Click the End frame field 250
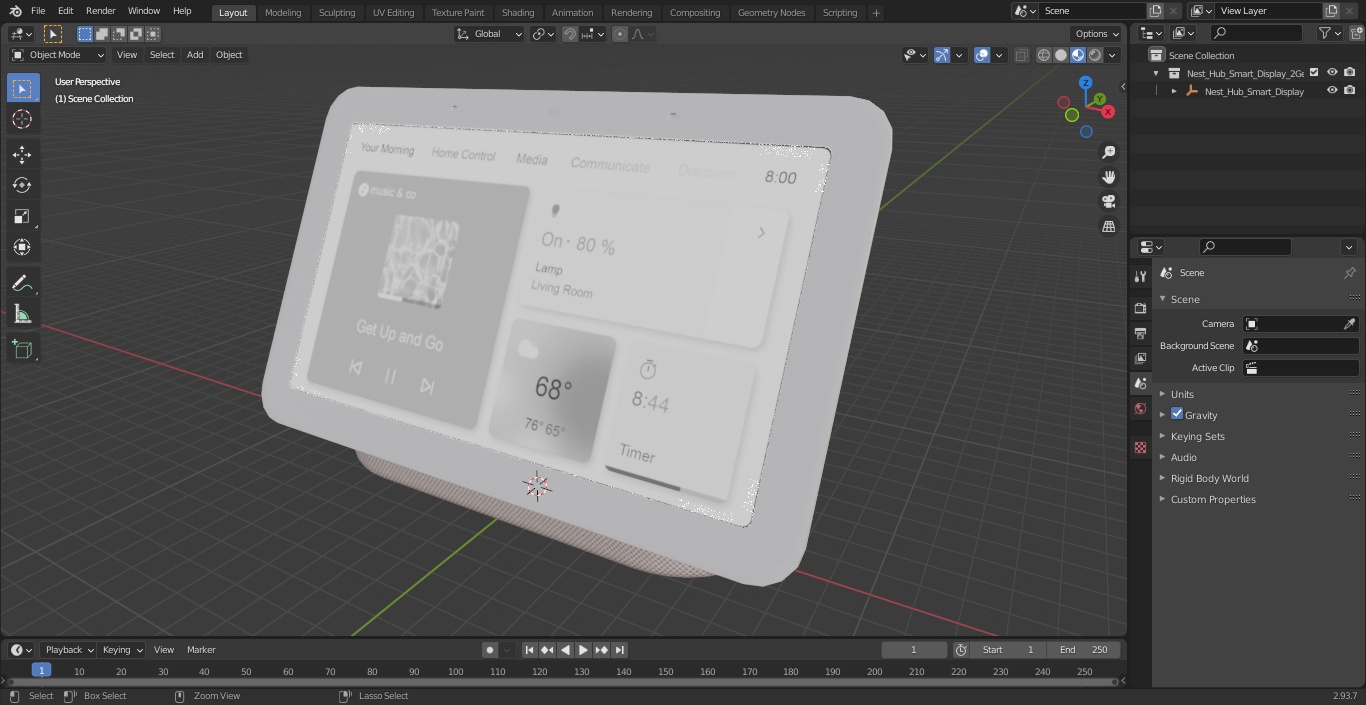 1084,650
